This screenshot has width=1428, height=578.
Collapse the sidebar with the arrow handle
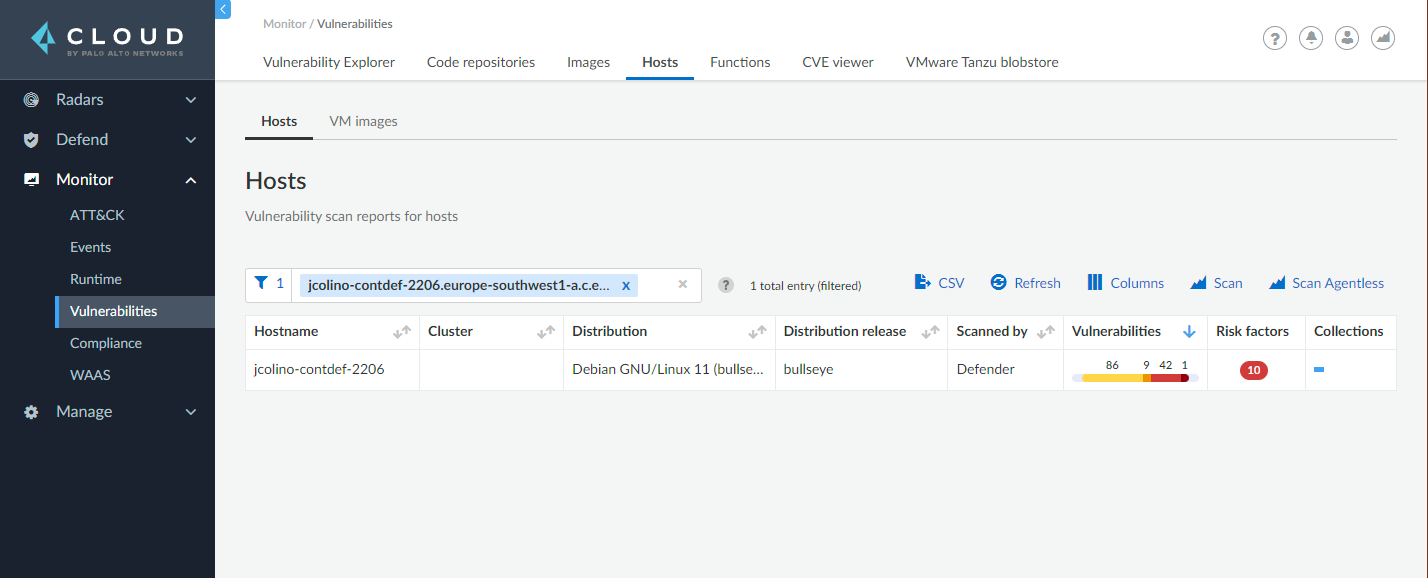[x=223, y=9]
